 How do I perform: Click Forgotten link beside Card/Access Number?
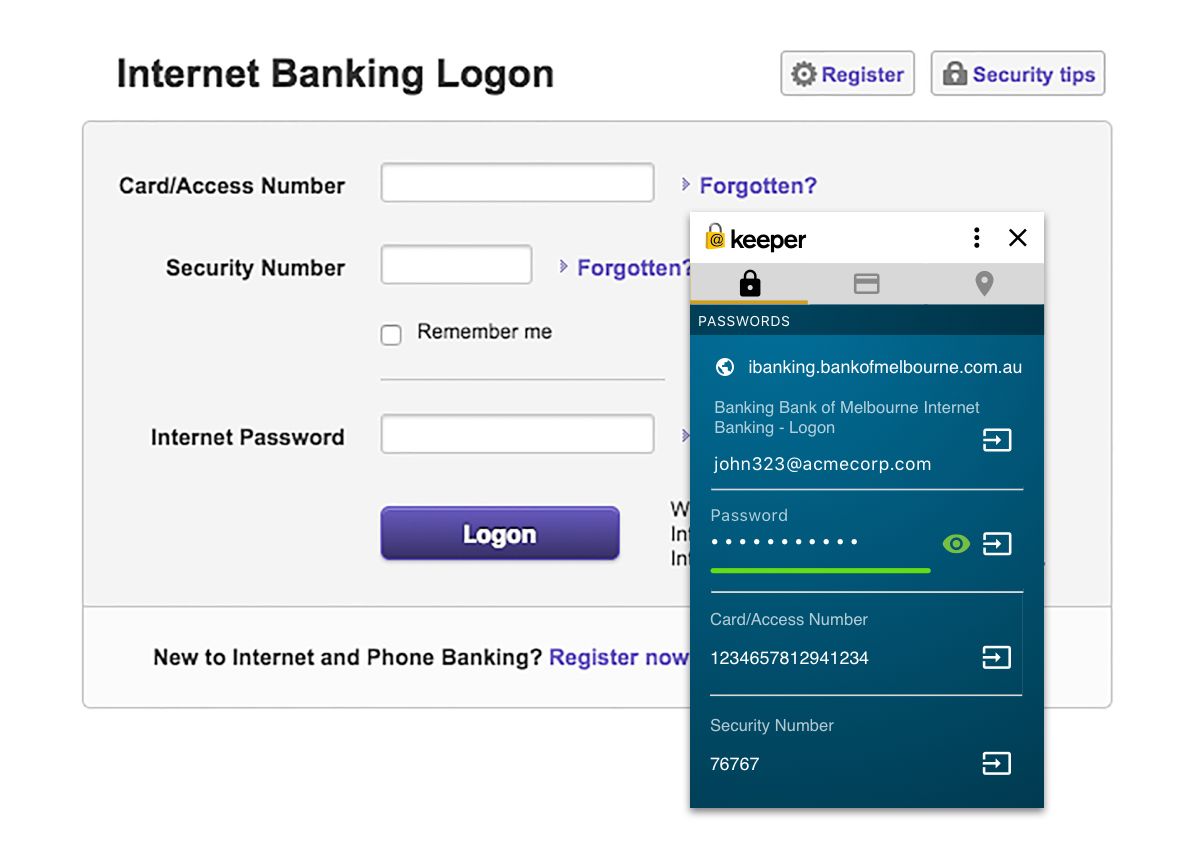click(757, 186)
